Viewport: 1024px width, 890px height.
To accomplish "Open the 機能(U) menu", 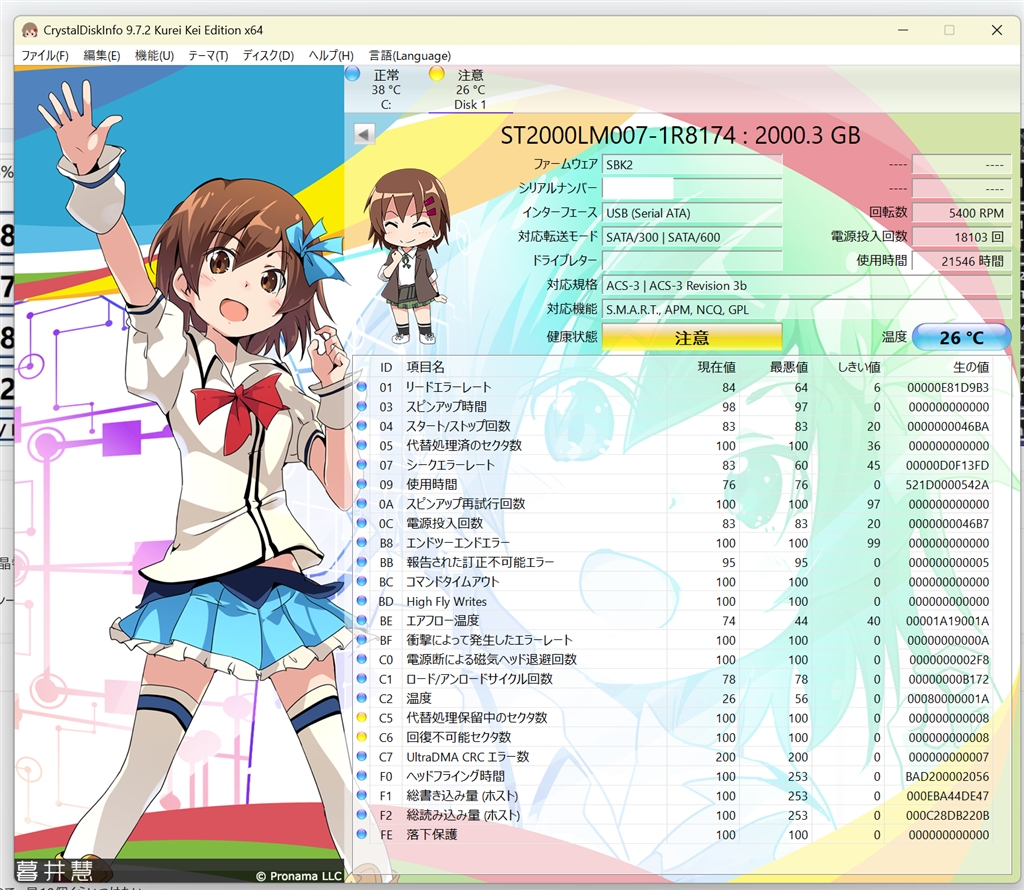I will [x=154, y=56].
